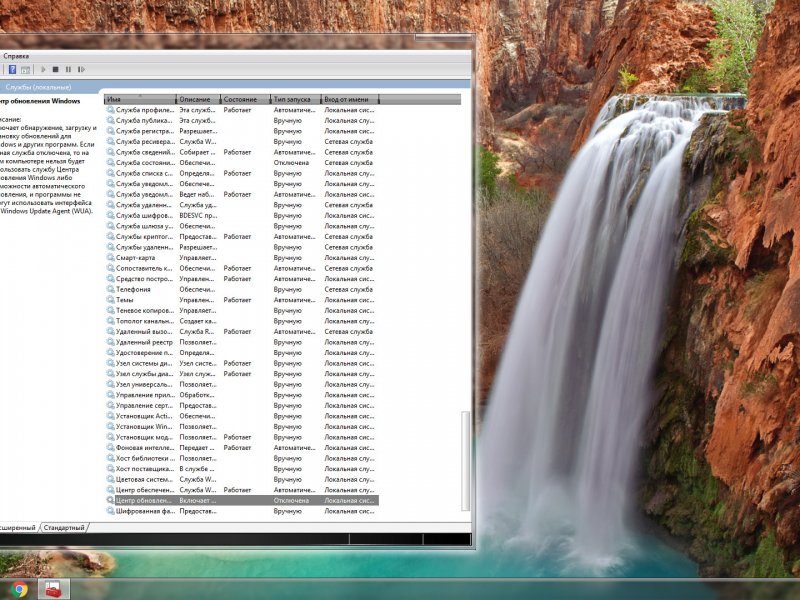This screenshot has width=800, height=600.
Task: Select the Смарт-карта service row
Action: point(242,258)
